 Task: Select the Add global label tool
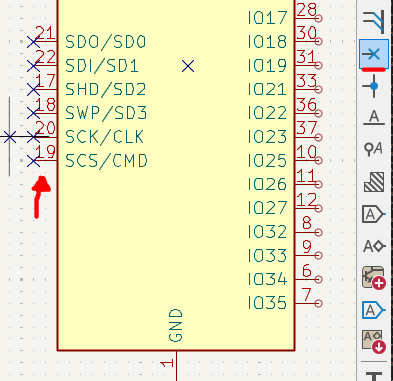click(374, 214)
